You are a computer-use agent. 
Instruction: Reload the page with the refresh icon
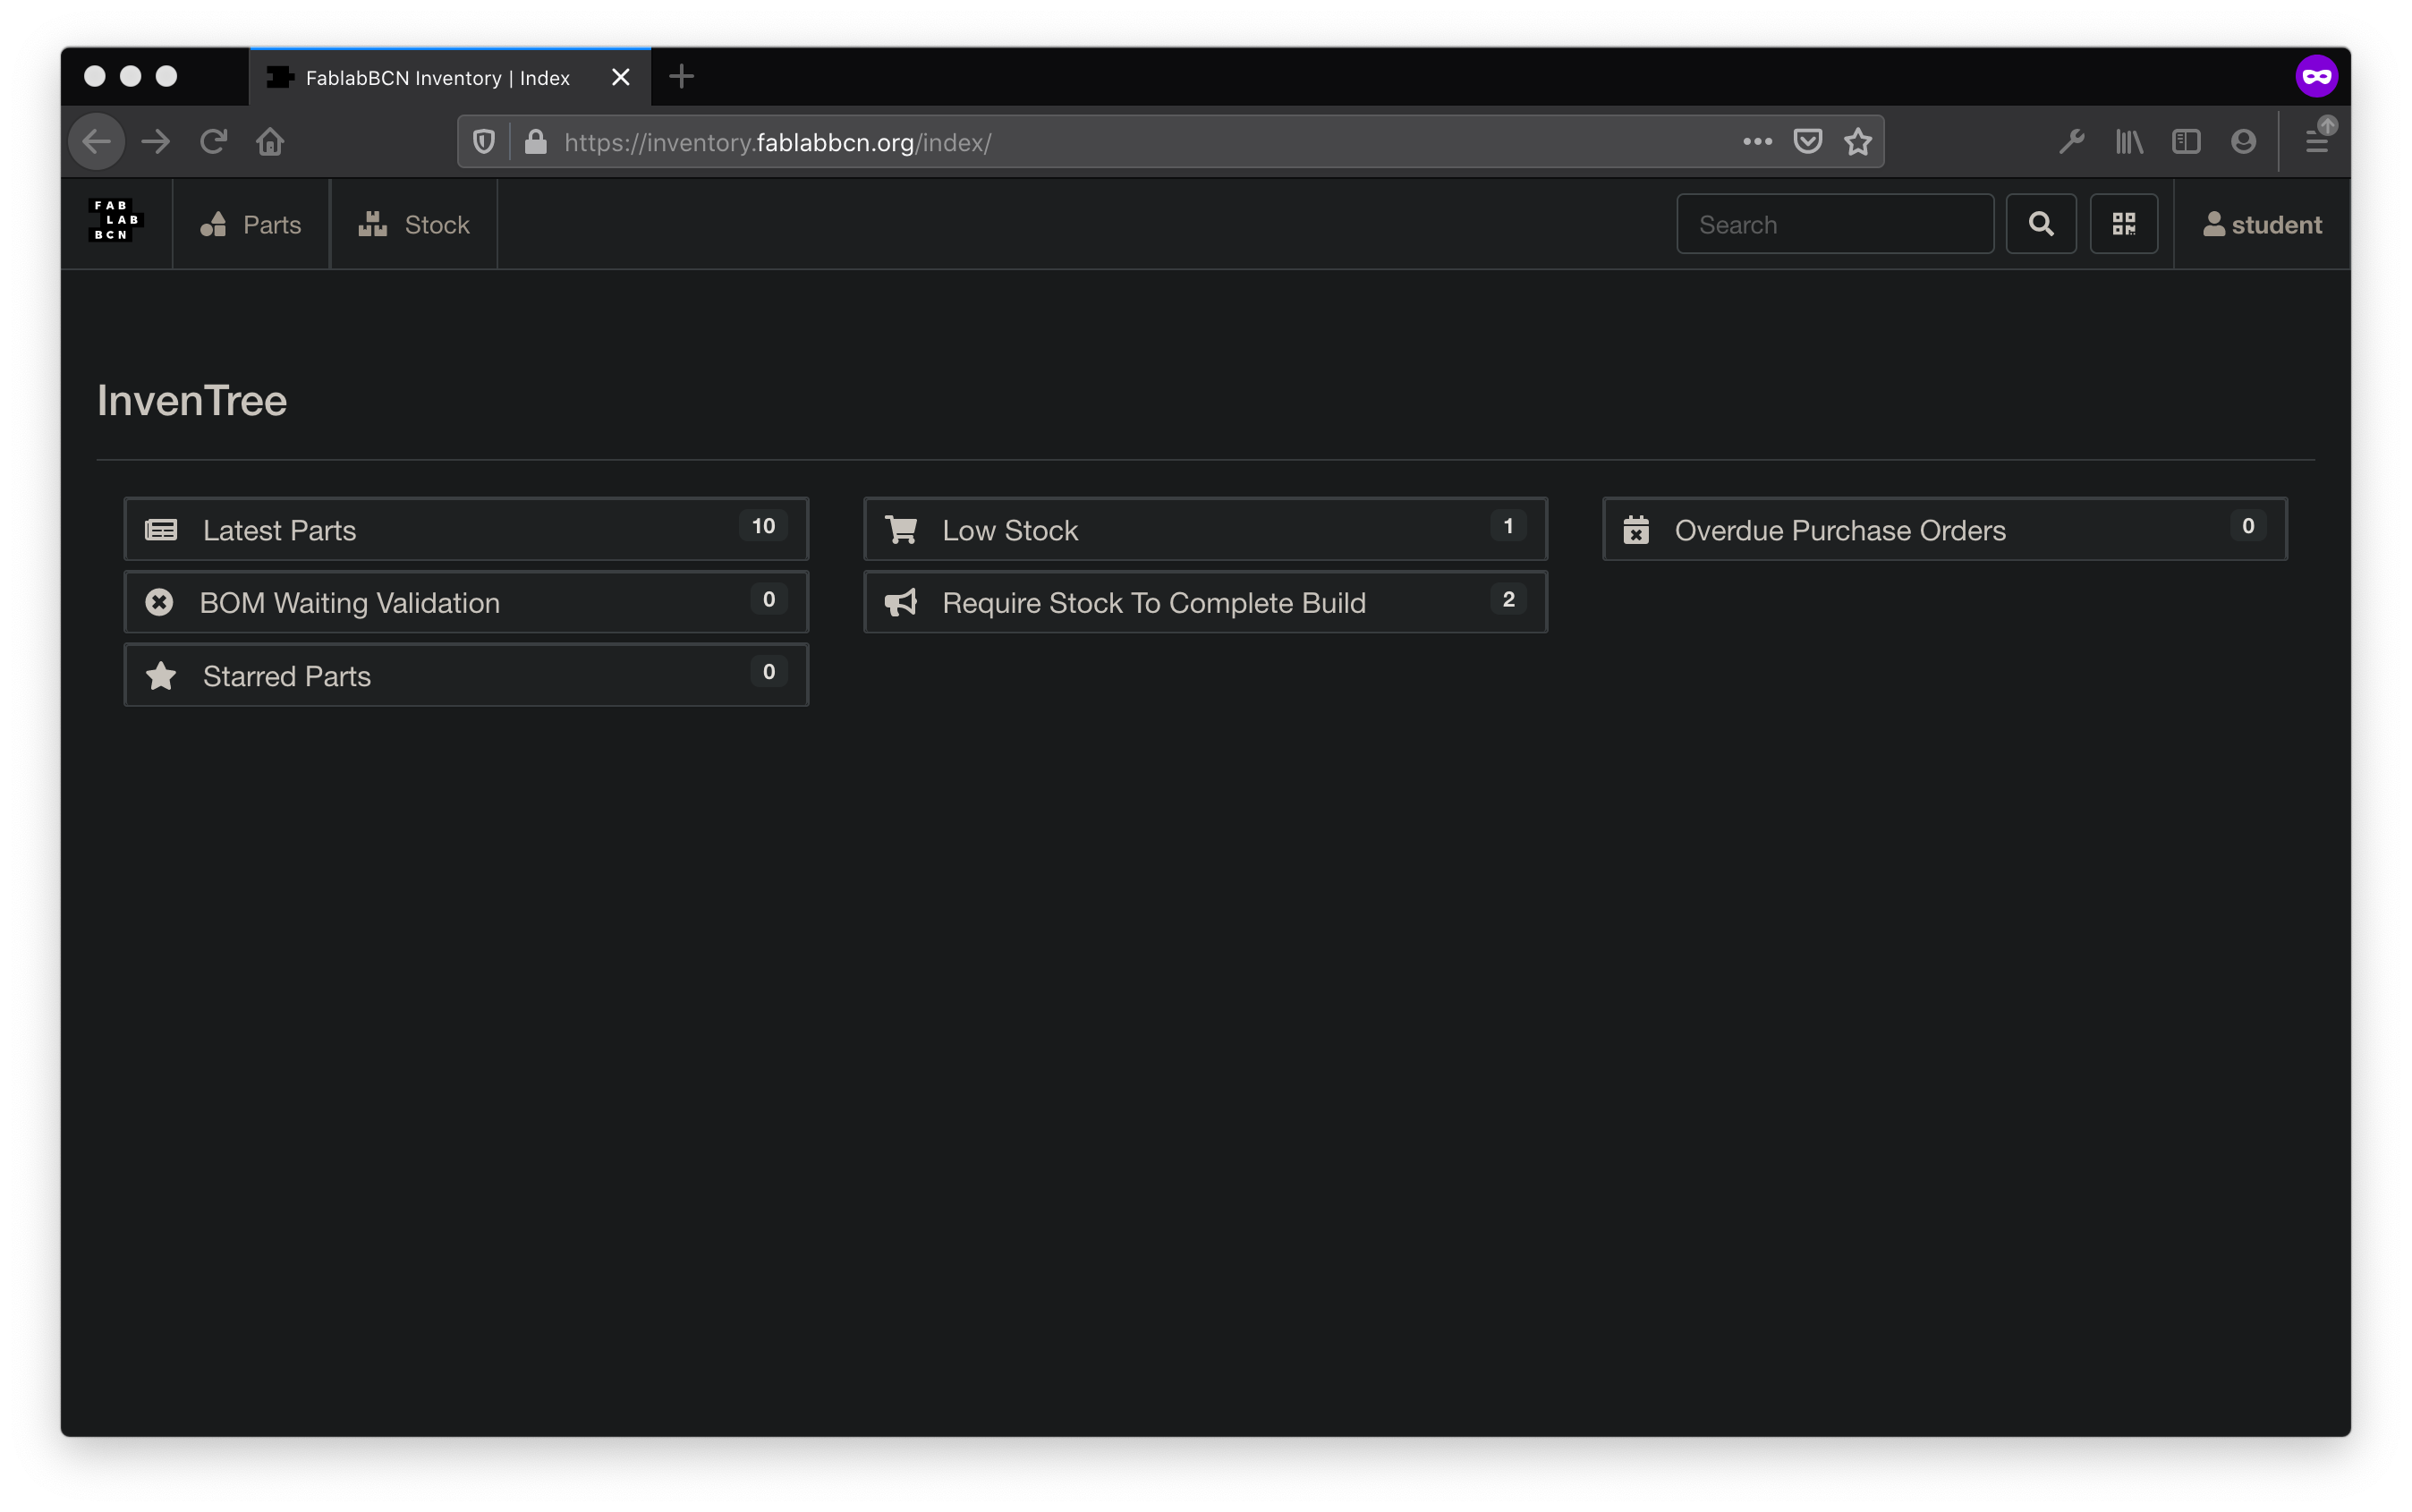(213, 142)
